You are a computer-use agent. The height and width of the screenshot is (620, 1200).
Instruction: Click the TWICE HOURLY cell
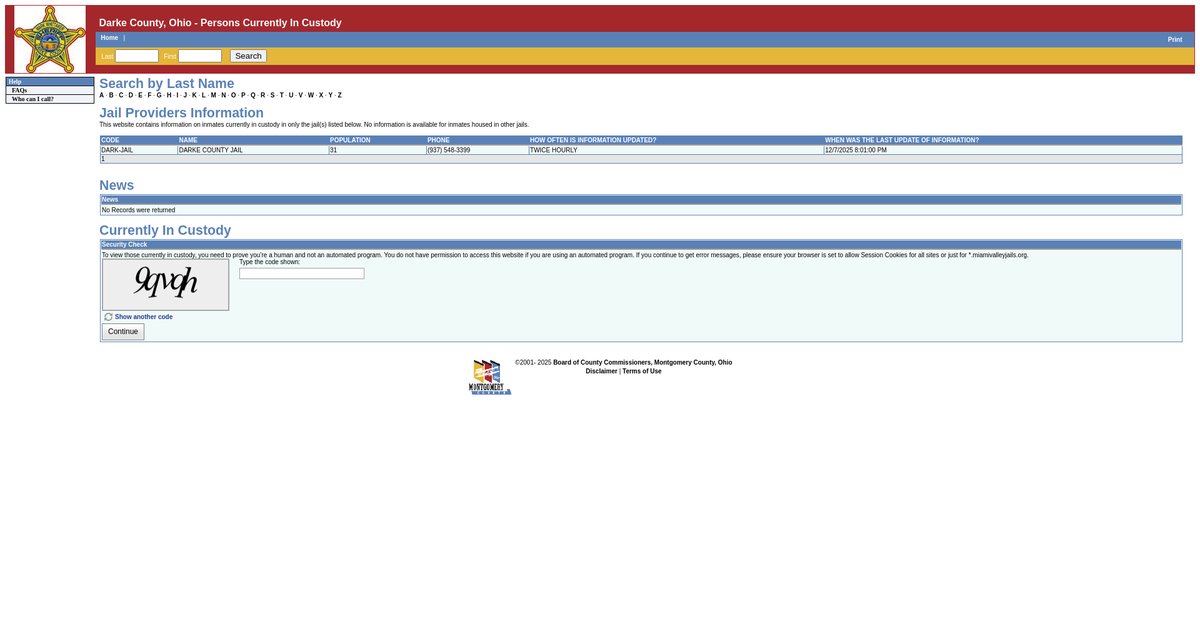(676, 150)
